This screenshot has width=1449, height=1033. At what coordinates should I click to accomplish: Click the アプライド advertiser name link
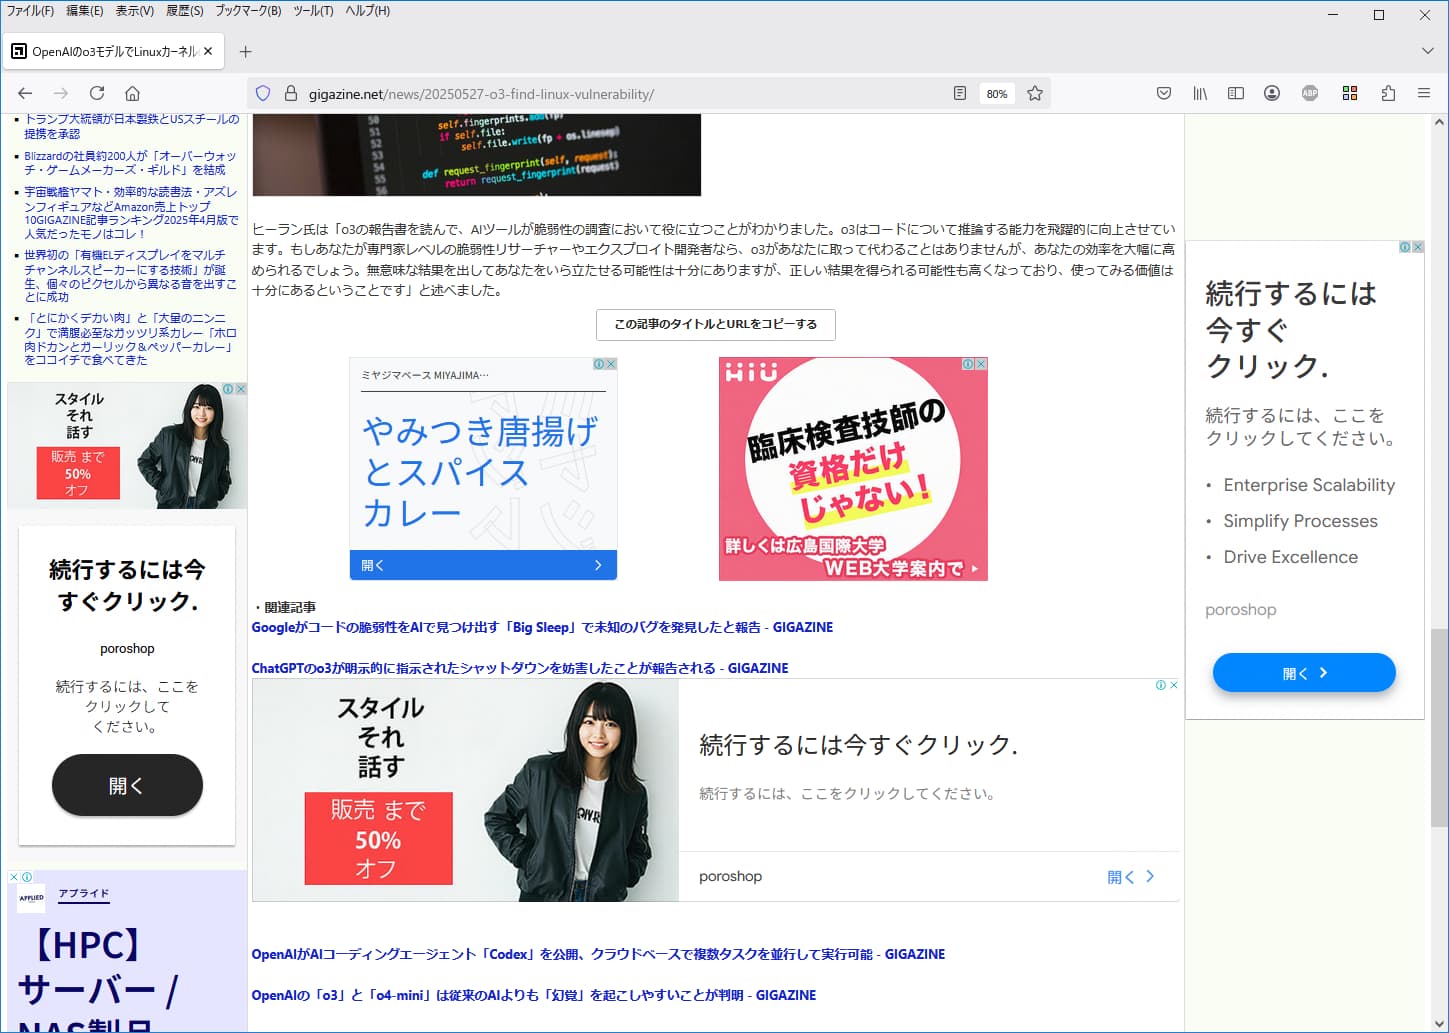pyautogui.click(x=84, y=894)
